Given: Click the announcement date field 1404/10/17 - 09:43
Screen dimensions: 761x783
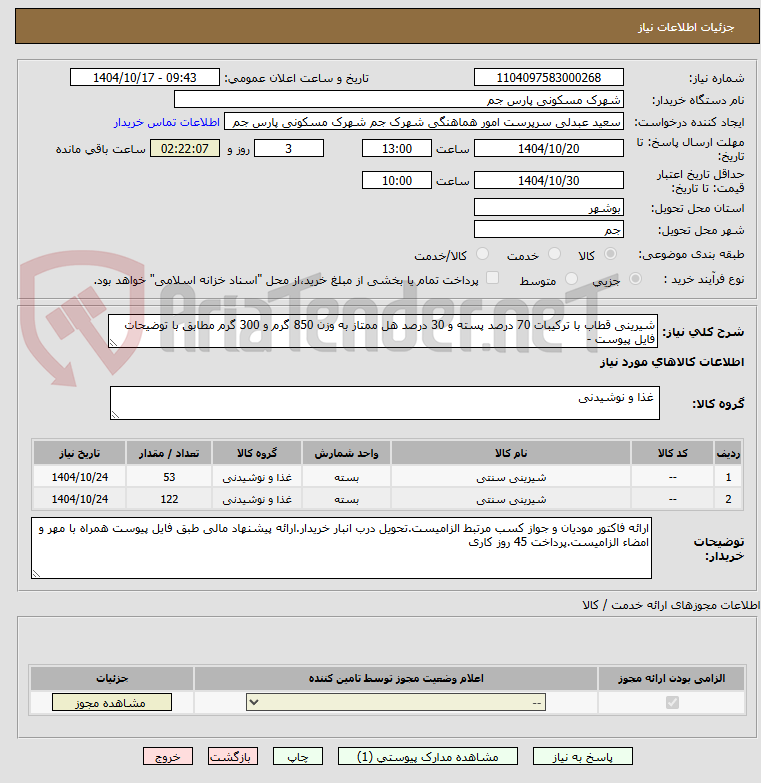Looking at the screenshot, I should tap(145, 77).
